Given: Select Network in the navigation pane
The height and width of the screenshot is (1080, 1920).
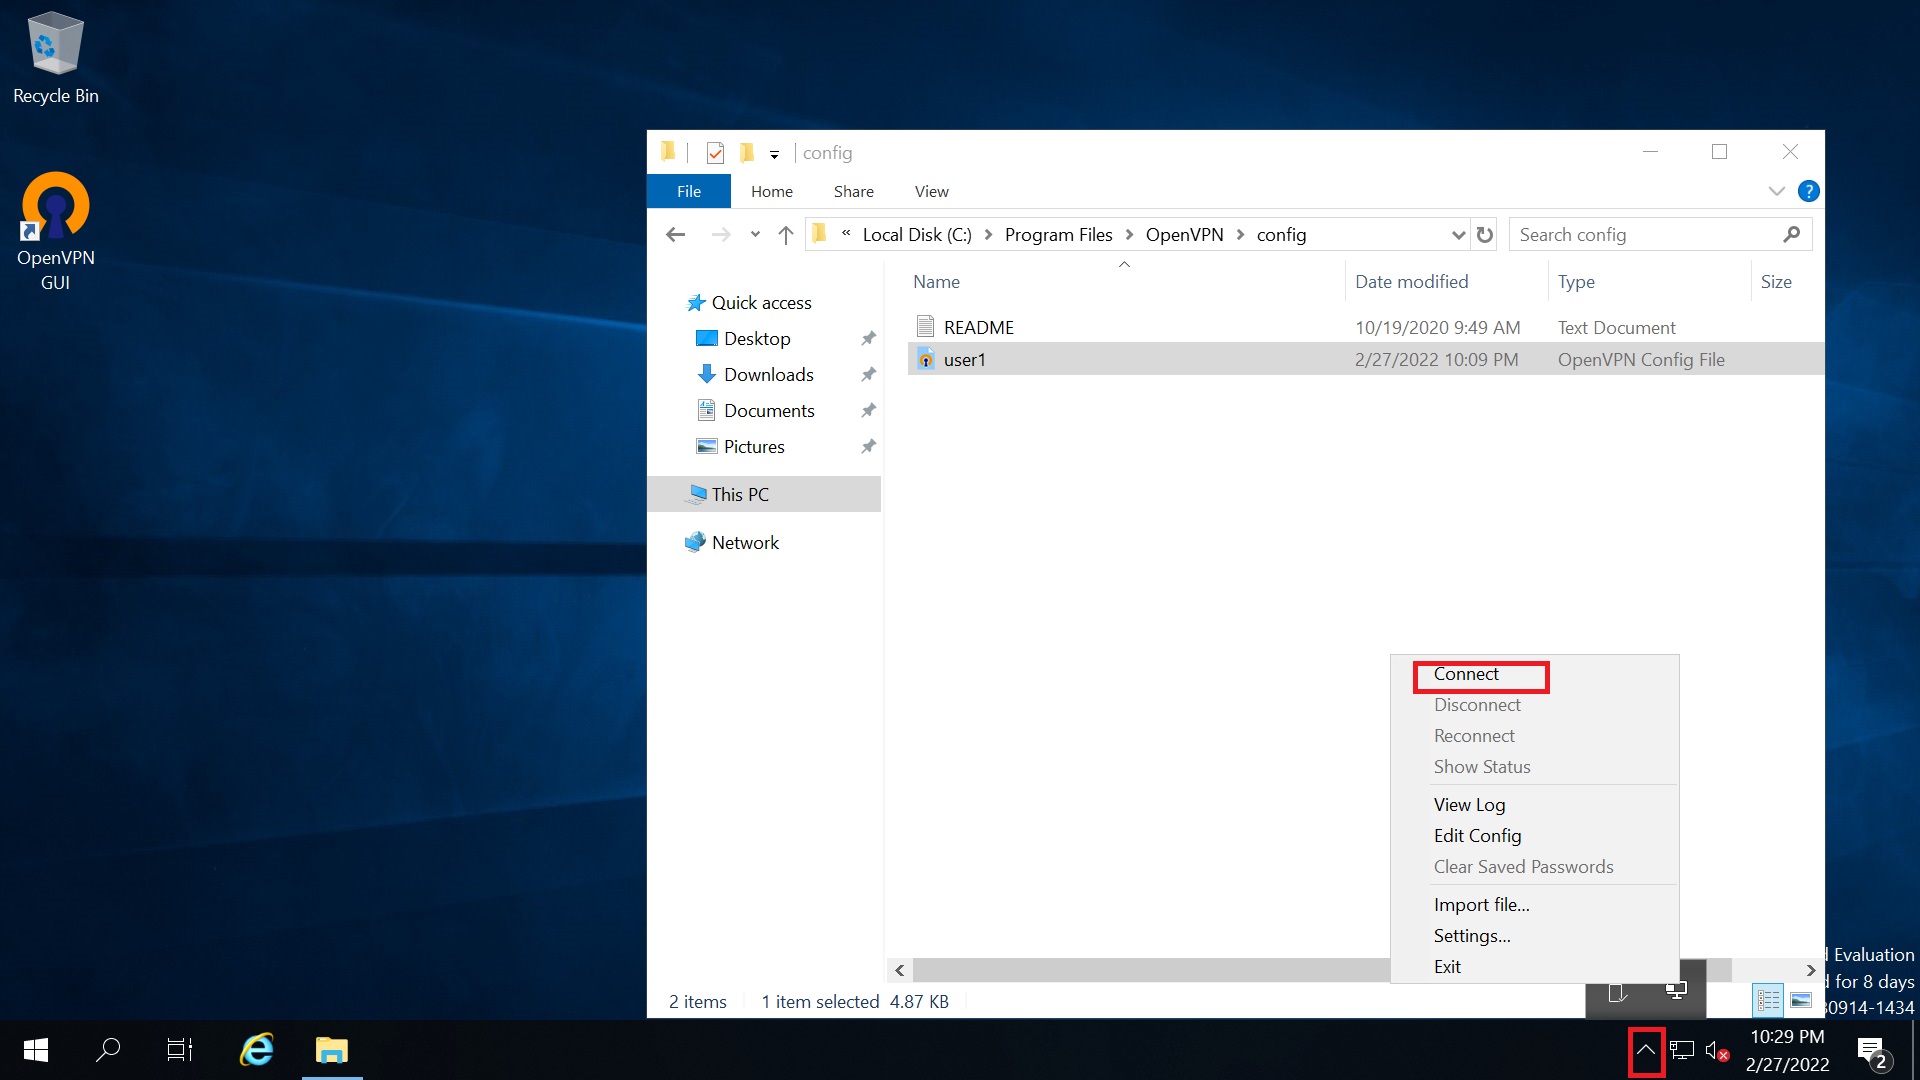Looking at the screenshot, I should tap(745, 543).
